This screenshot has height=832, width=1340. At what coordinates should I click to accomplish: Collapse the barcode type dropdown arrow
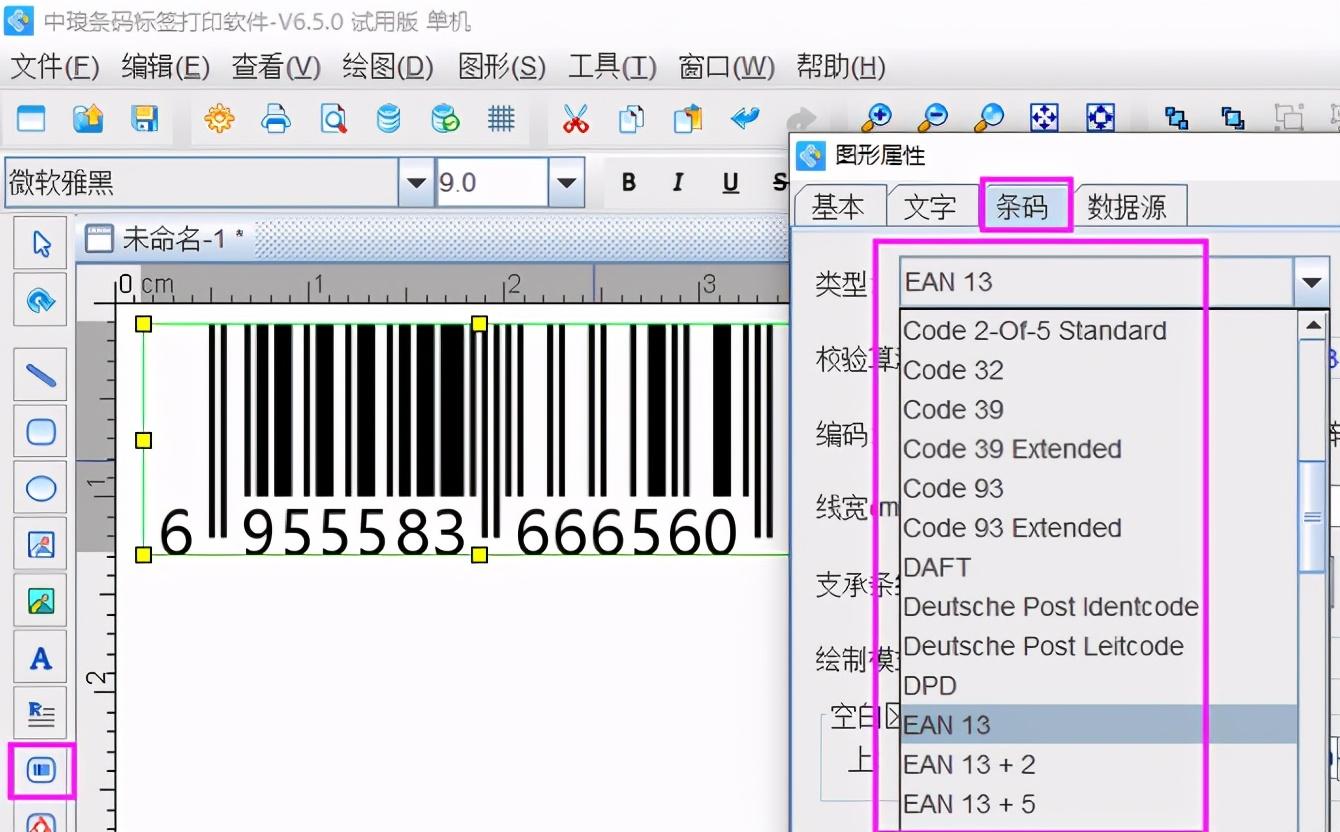[1311, 283]
